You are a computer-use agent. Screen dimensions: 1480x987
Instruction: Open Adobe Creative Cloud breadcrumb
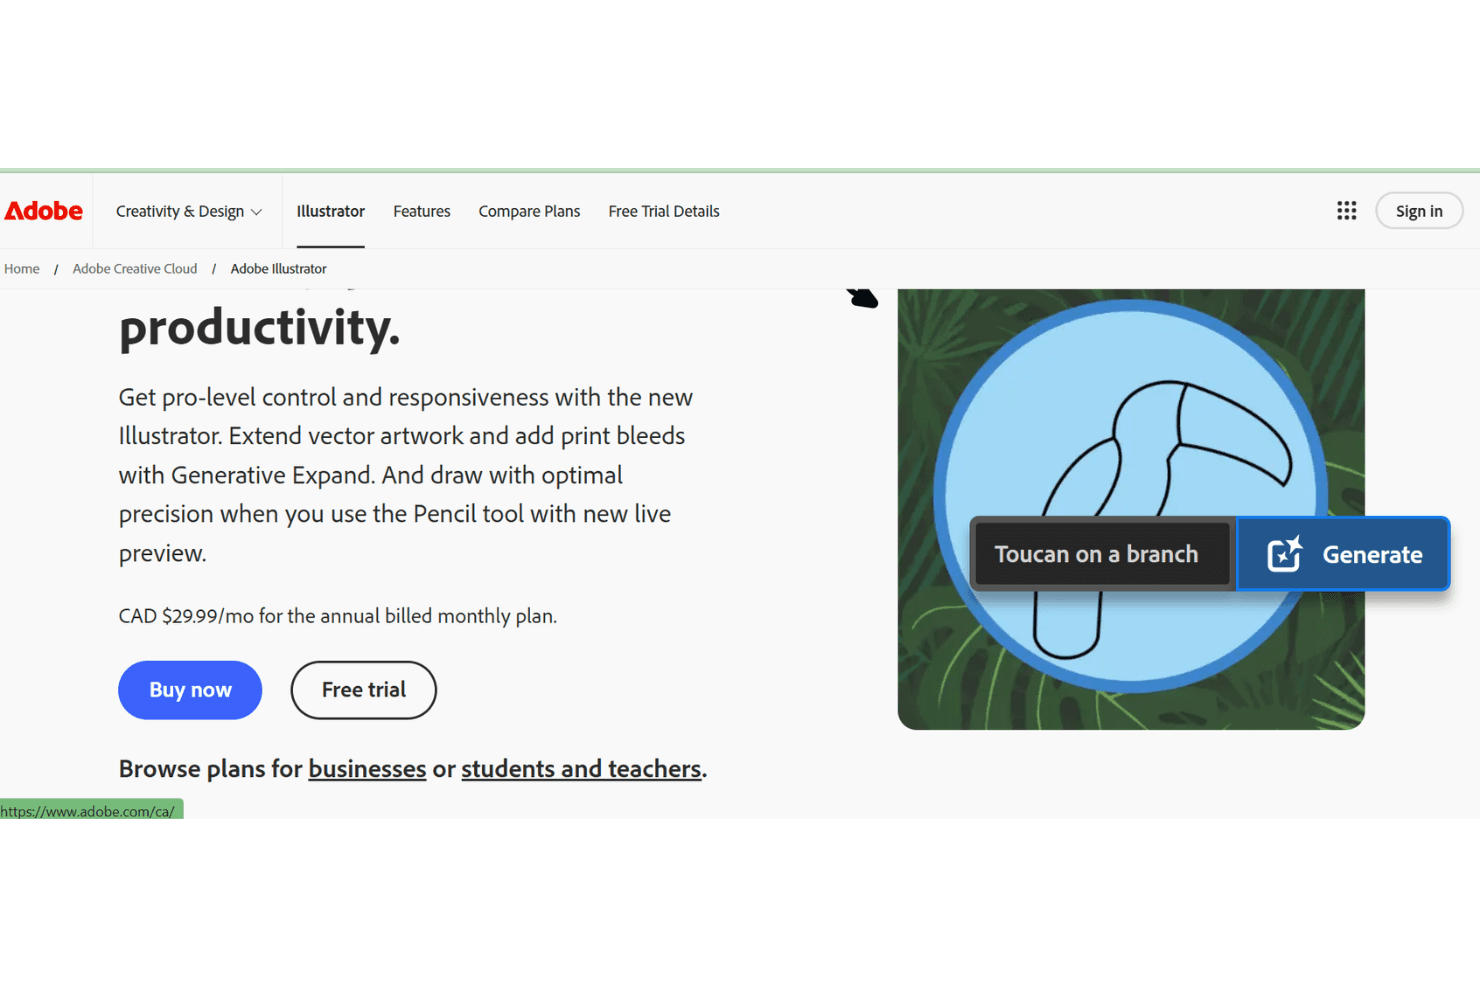(135, 269)
